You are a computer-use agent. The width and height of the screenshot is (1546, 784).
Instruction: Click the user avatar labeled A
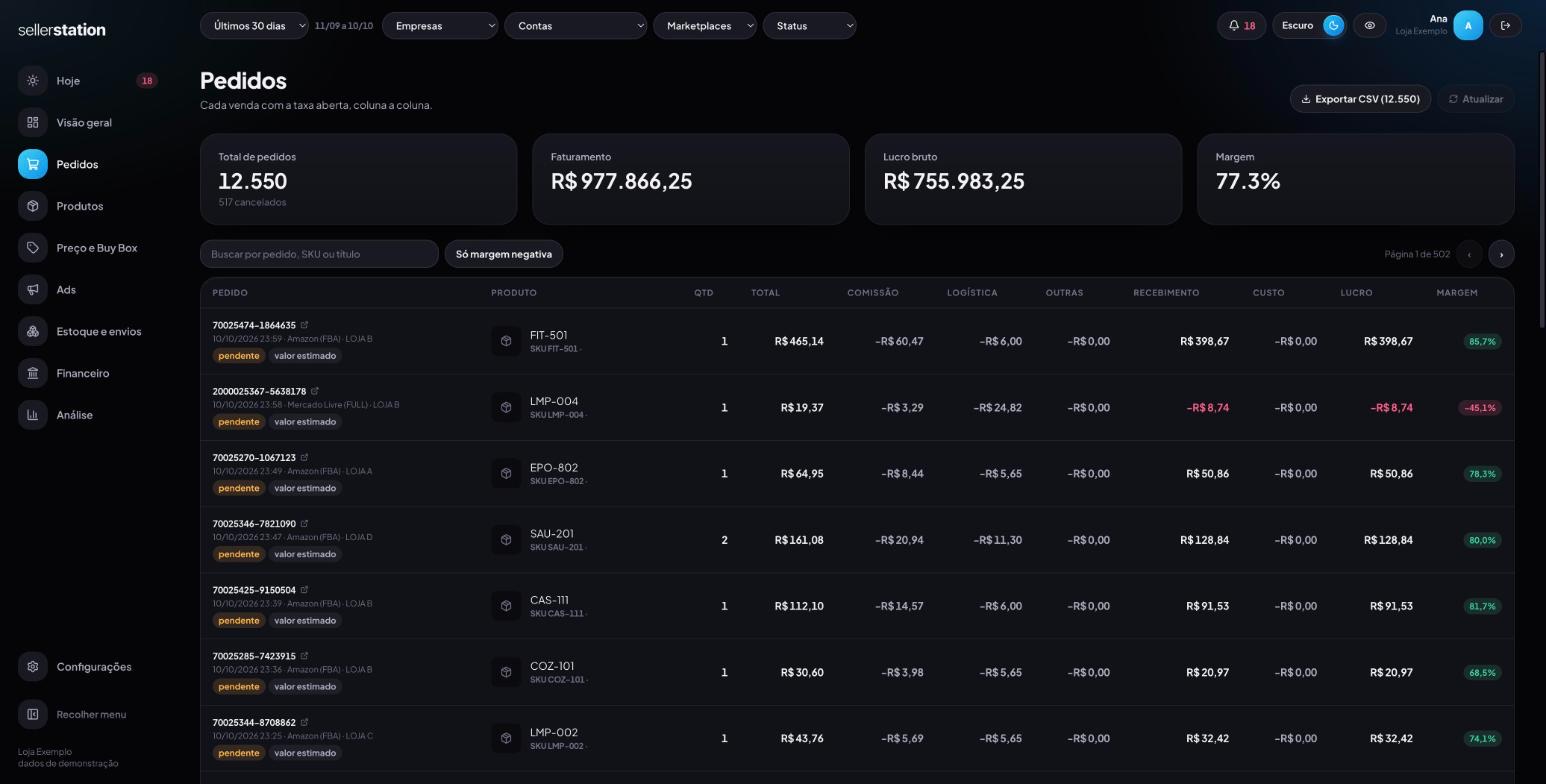coord(1468,26)
